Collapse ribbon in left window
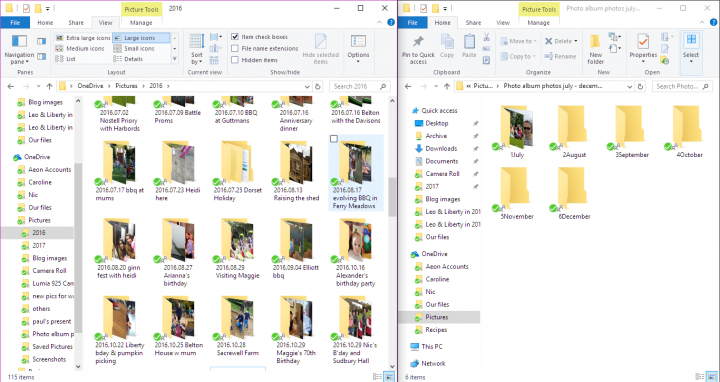Viewport: 720px width, 382px height. point(380,22)
